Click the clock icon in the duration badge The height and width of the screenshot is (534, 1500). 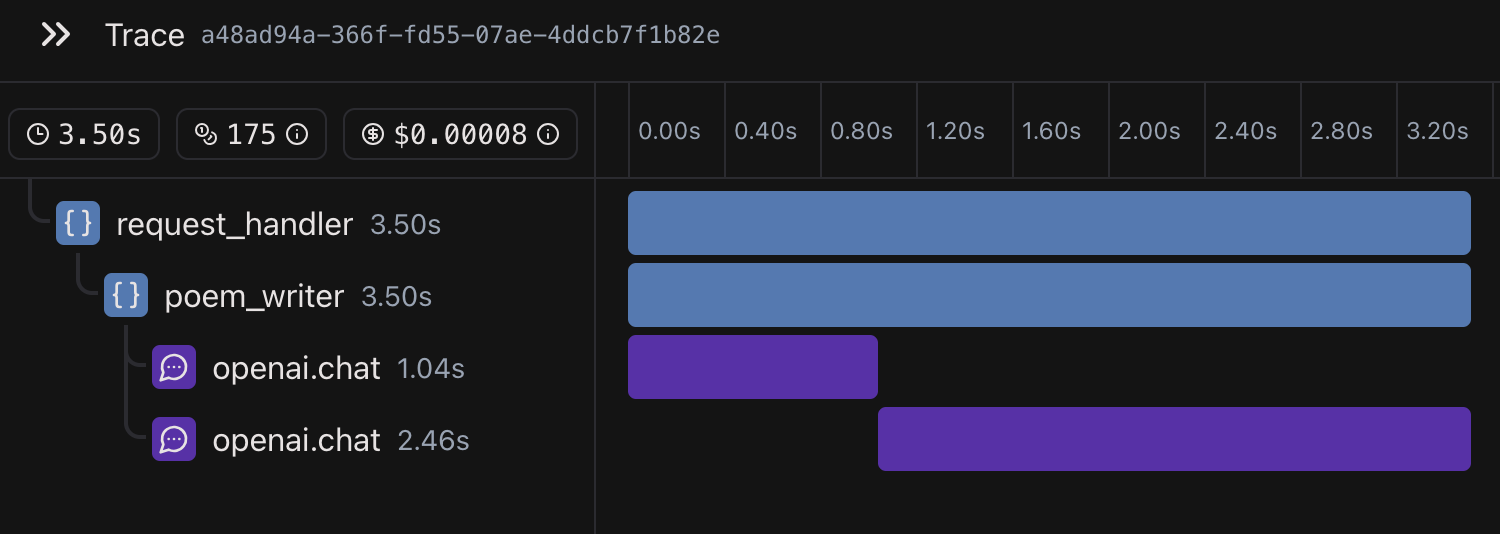coord(38,134)
